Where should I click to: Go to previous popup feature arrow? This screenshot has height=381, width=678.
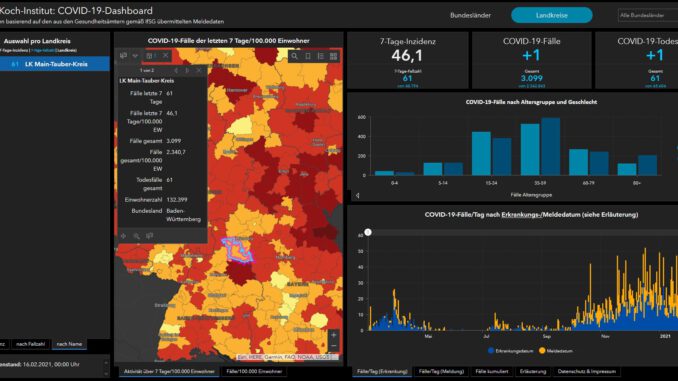click(x=176, y=70)
